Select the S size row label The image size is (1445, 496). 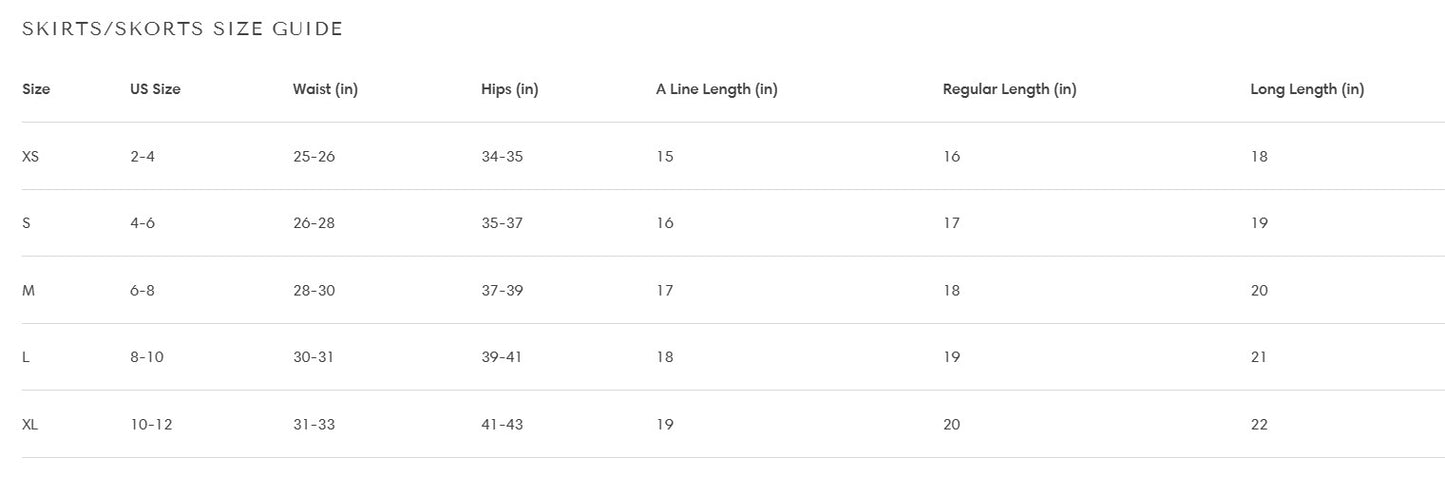(x=26, y=223)
